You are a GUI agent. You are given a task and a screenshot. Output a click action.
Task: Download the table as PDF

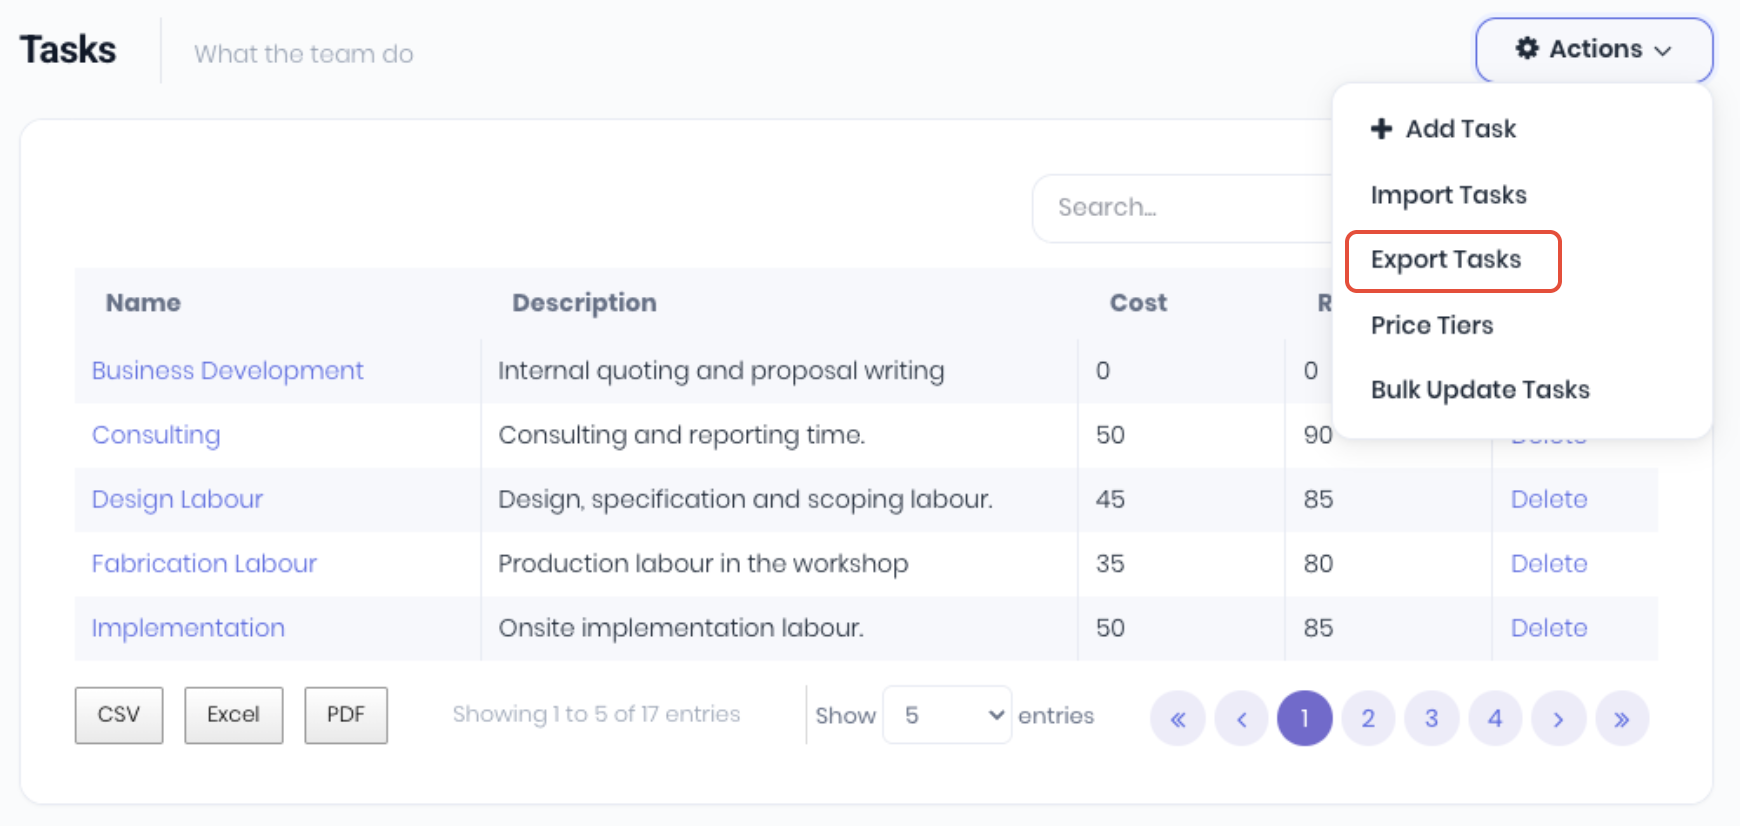[346, 715]
